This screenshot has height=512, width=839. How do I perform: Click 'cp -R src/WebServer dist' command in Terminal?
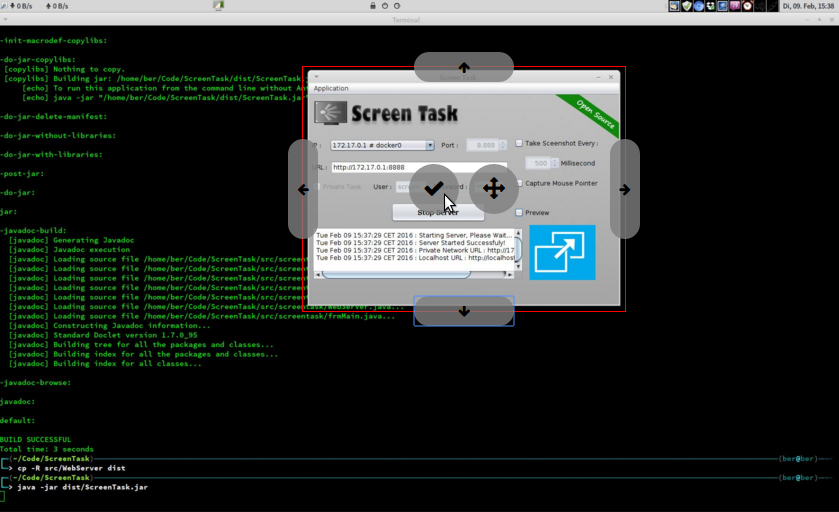pyautogui.click(x=71, y=468)
